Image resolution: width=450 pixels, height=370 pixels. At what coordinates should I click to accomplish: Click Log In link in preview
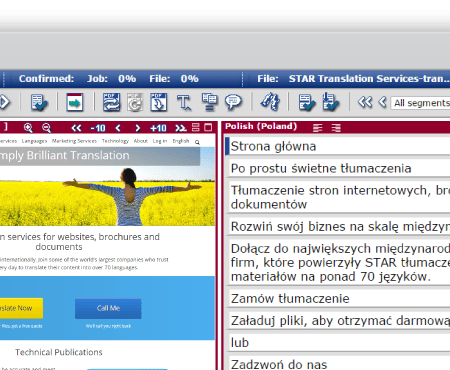[160, 141]
